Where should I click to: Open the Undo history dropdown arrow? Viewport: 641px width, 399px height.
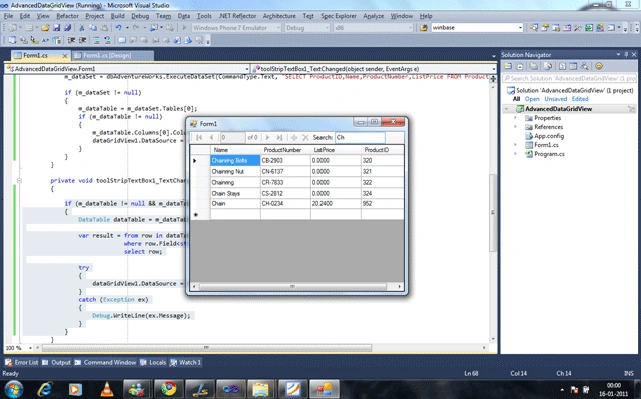click(127, 28)
